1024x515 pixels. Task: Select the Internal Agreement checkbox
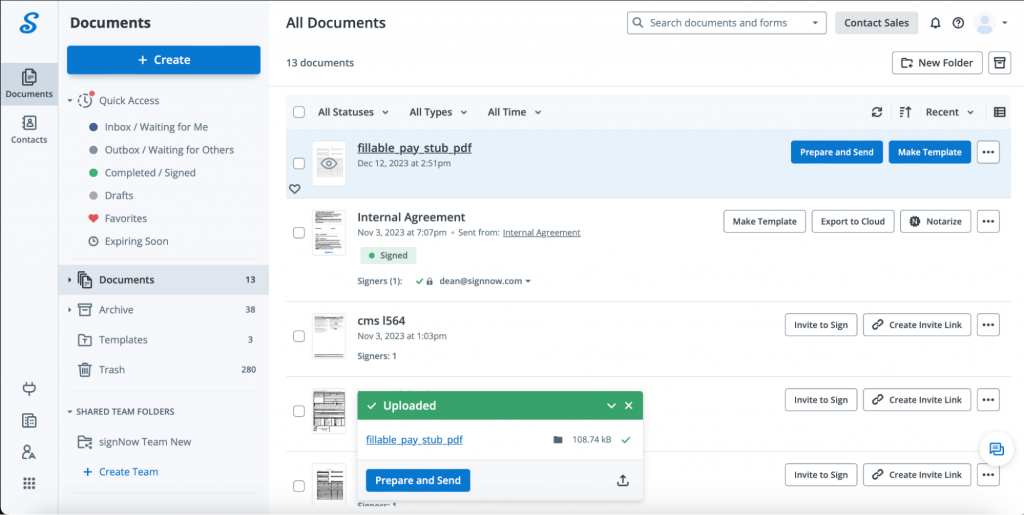pos(299,232)
